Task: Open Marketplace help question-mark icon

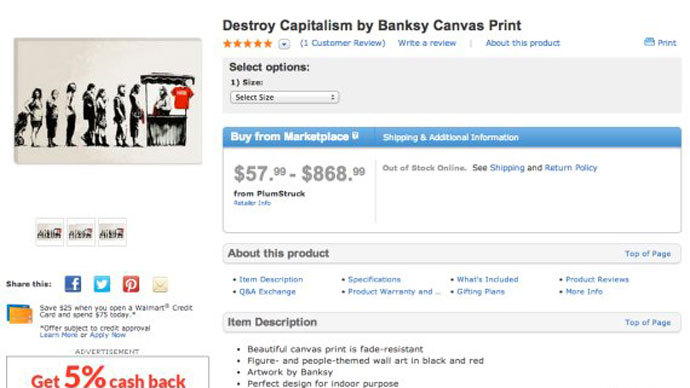Action: (355, 136)
